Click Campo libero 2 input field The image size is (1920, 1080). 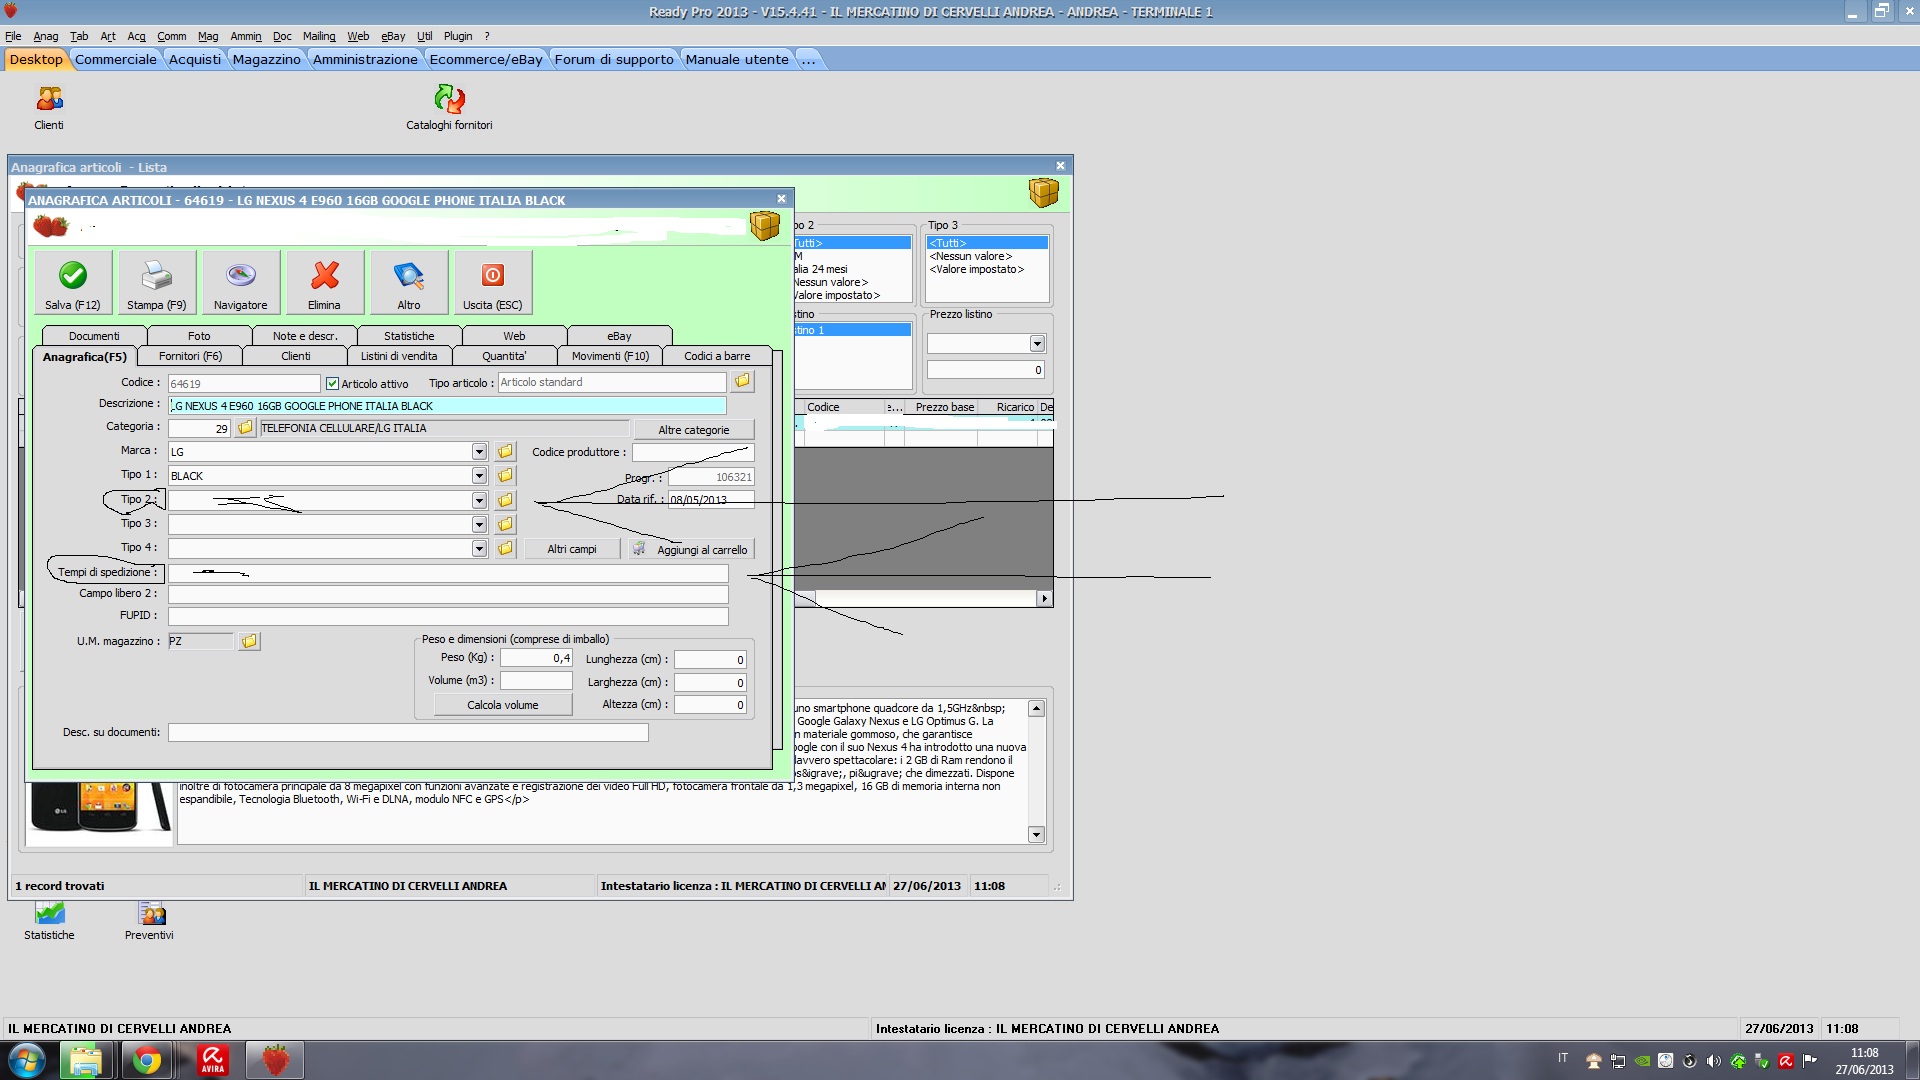pyautogui.click(x=448, y=594)
